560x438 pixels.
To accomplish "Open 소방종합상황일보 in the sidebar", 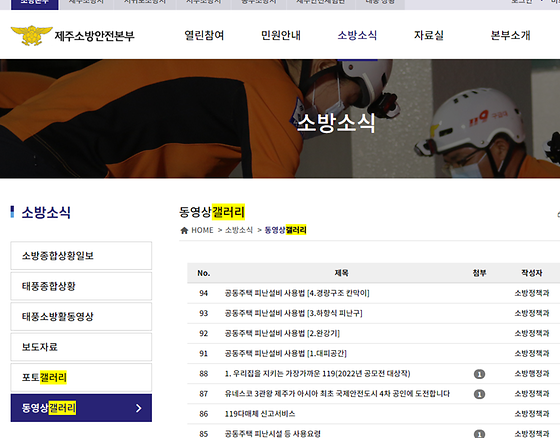I will pyautogui.click(x=81, y=255).
